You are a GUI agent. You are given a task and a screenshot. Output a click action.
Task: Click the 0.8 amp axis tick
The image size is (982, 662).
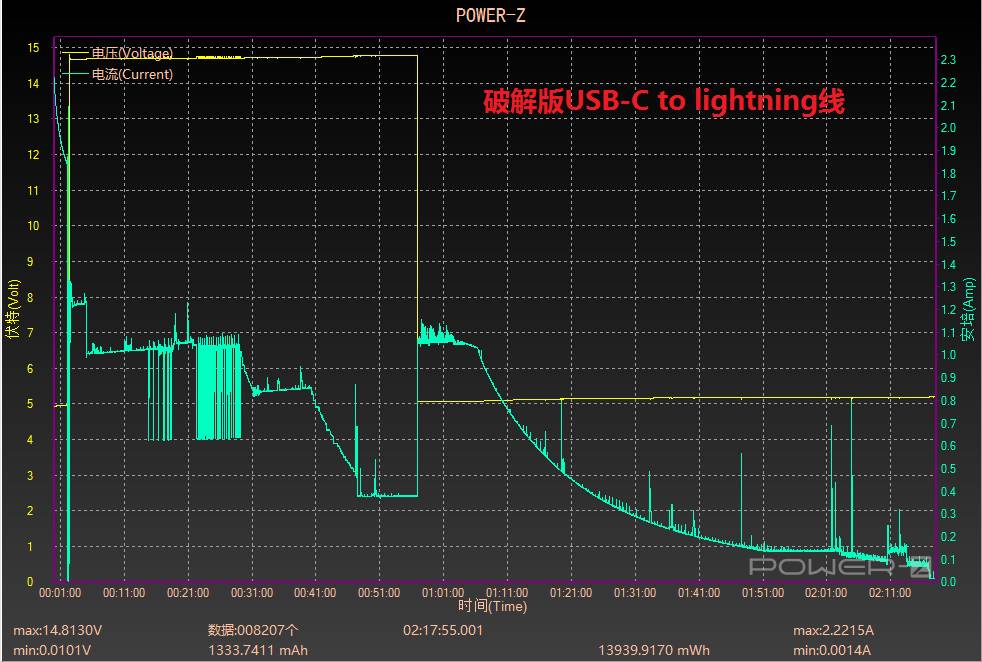(x=948, y=400)
